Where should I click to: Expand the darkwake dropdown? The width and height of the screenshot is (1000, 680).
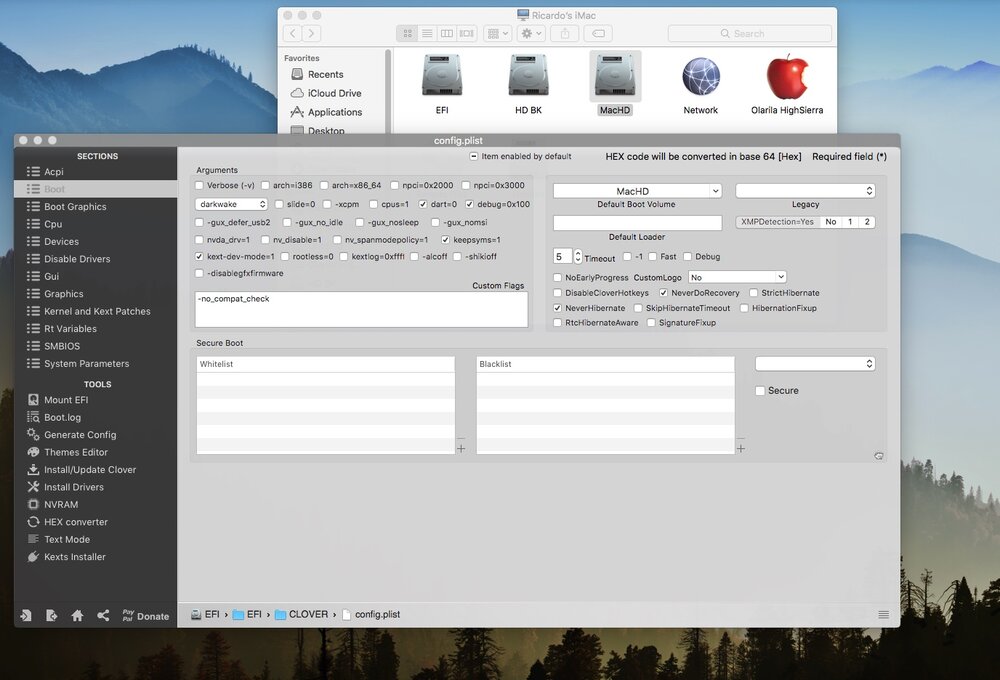pos(232,204)
